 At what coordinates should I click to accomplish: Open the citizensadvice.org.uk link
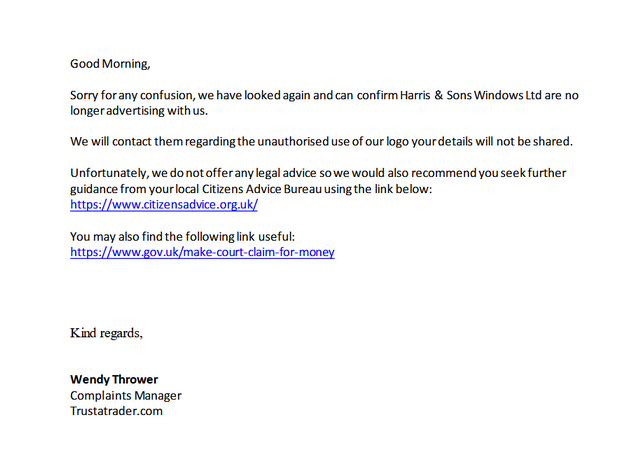164,204
